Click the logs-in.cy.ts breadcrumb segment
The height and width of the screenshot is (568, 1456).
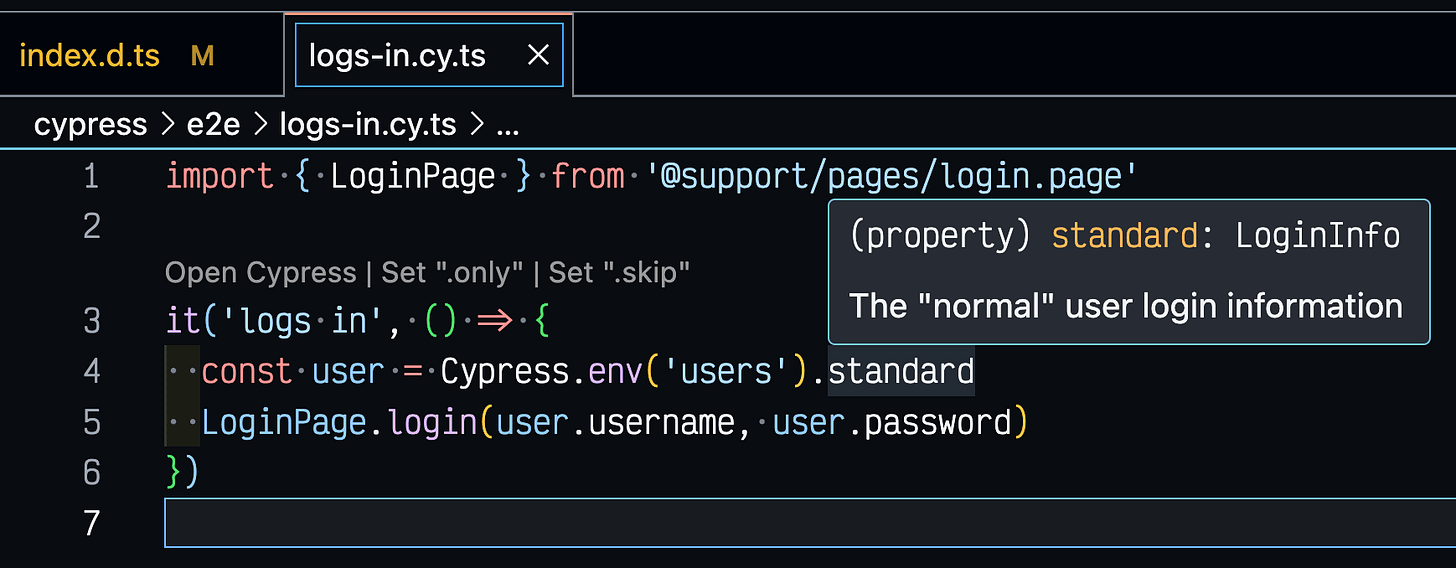point(367,125)
